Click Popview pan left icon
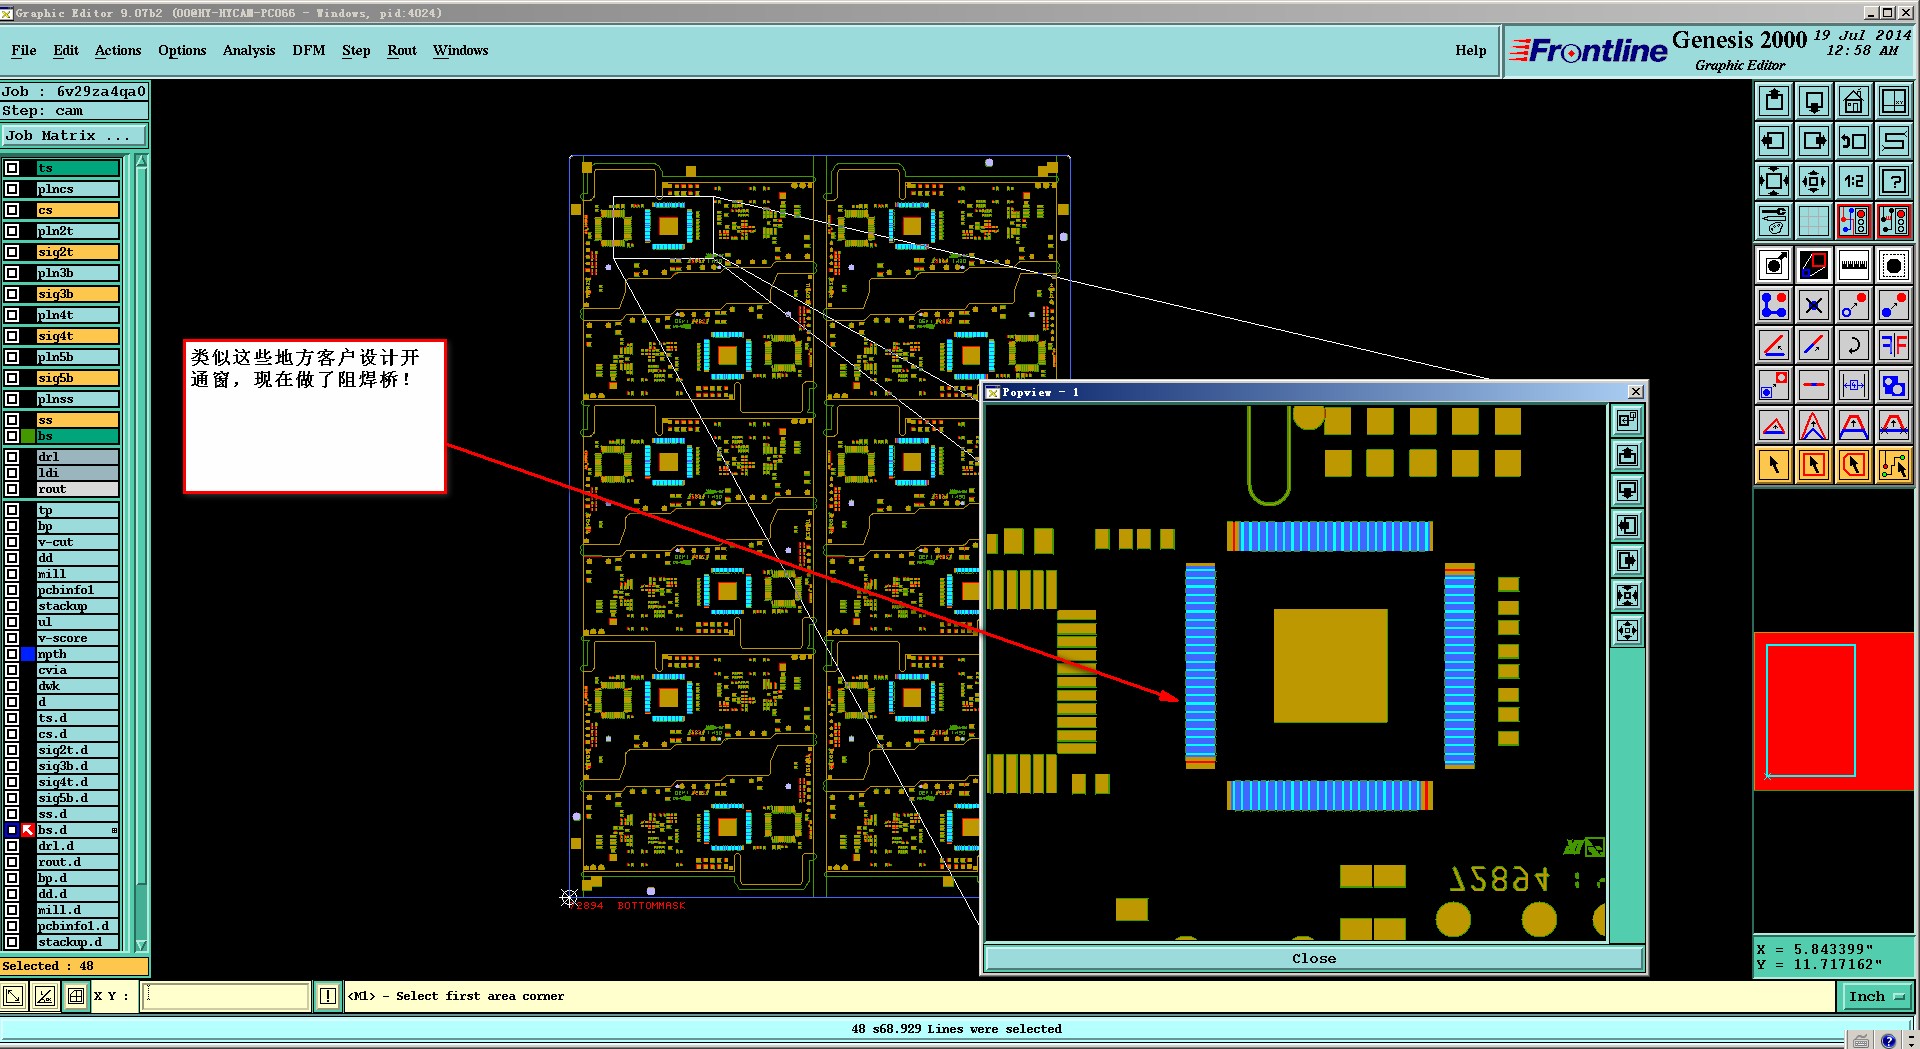 click(x=1628, y=526)
